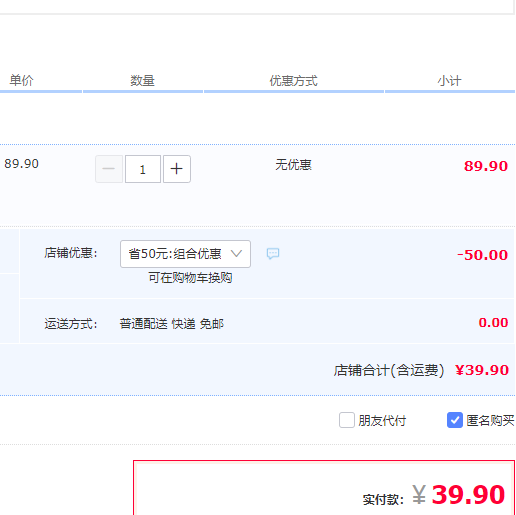The width and height of the screenshot is (516, 515).
Task: Click the -50.00 discount amount
Action: [482, 255]
